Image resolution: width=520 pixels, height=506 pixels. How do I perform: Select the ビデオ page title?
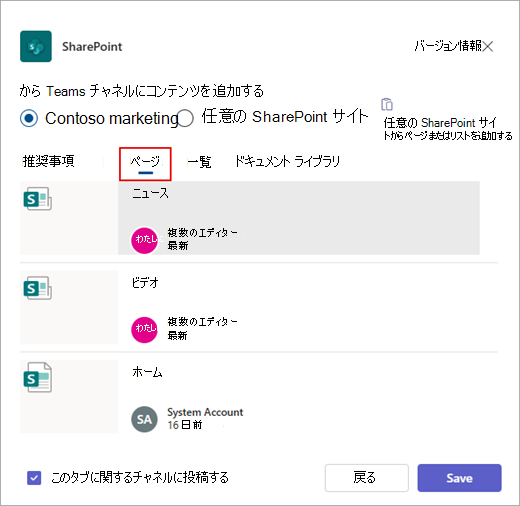point(145,283)
